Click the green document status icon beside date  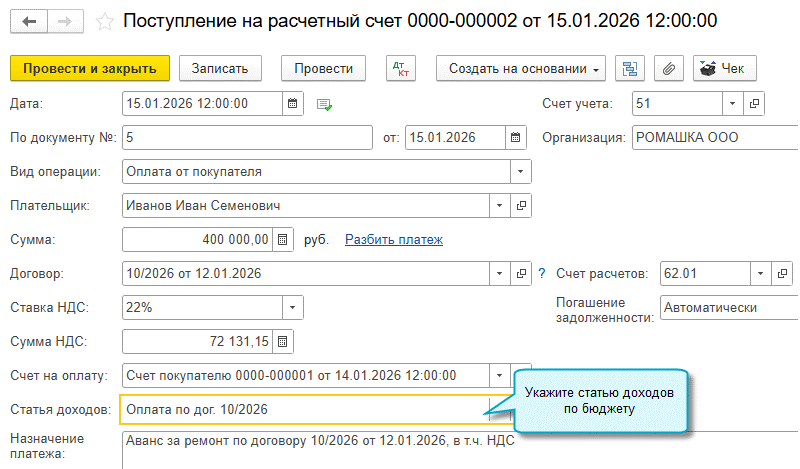324,105
